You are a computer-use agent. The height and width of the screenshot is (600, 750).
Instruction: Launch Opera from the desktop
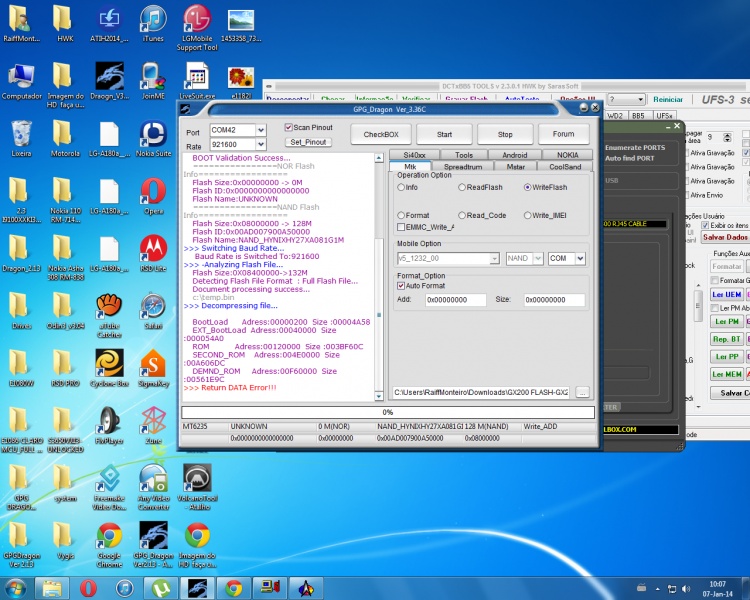click(153, 196)
